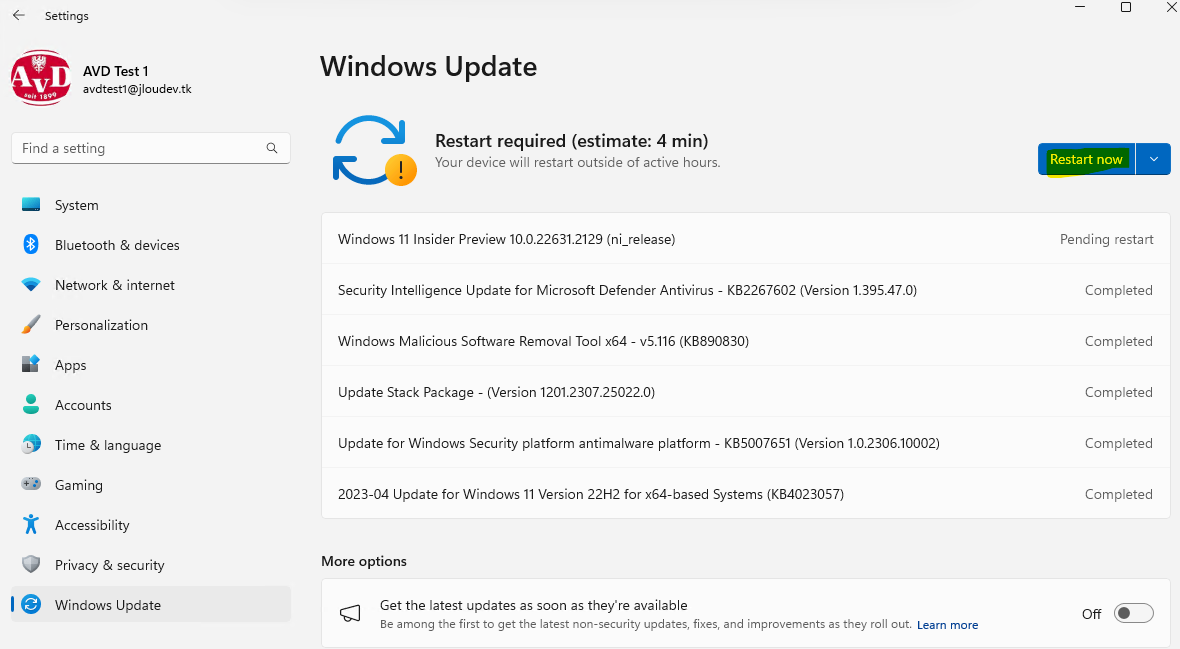Click Completed status for KB4023057 update
The width and height of the screenshot is (1180, 649).
point(1118,494)
